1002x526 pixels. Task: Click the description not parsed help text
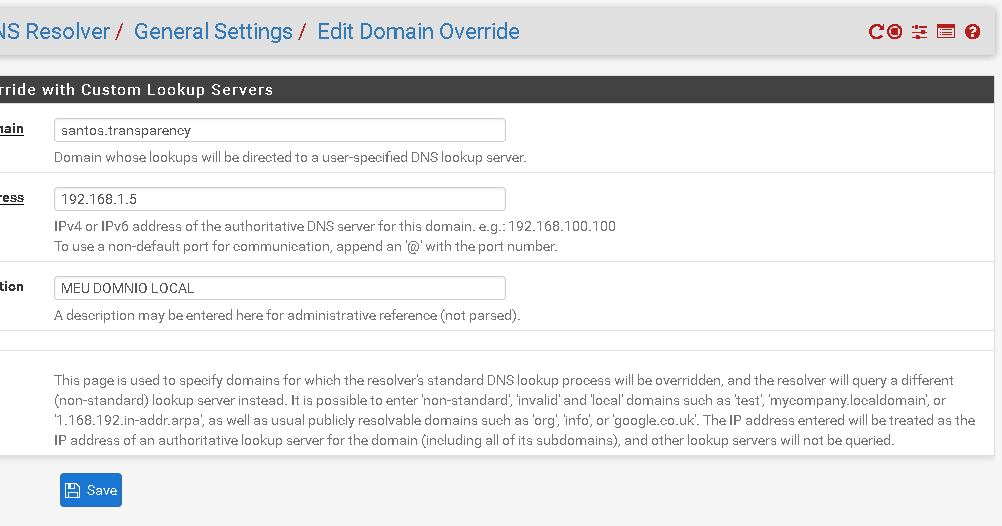(287, 316)
